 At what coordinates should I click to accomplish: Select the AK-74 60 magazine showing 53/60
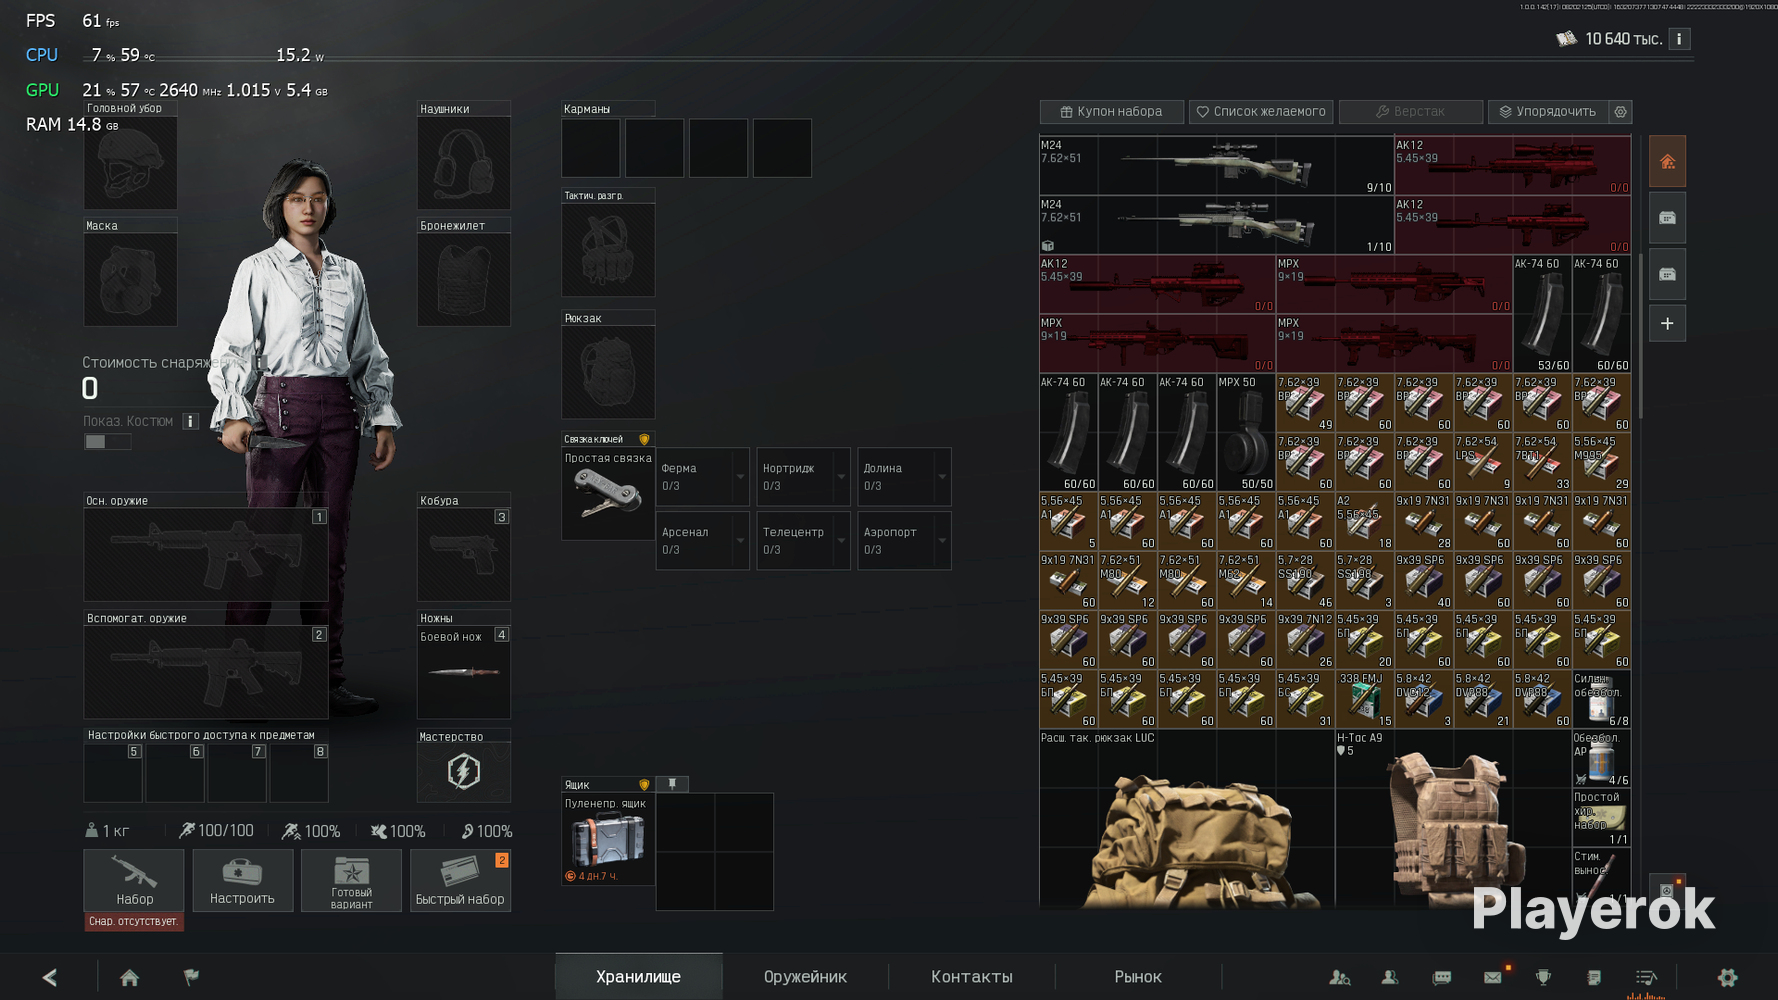tap(1542, 315)
